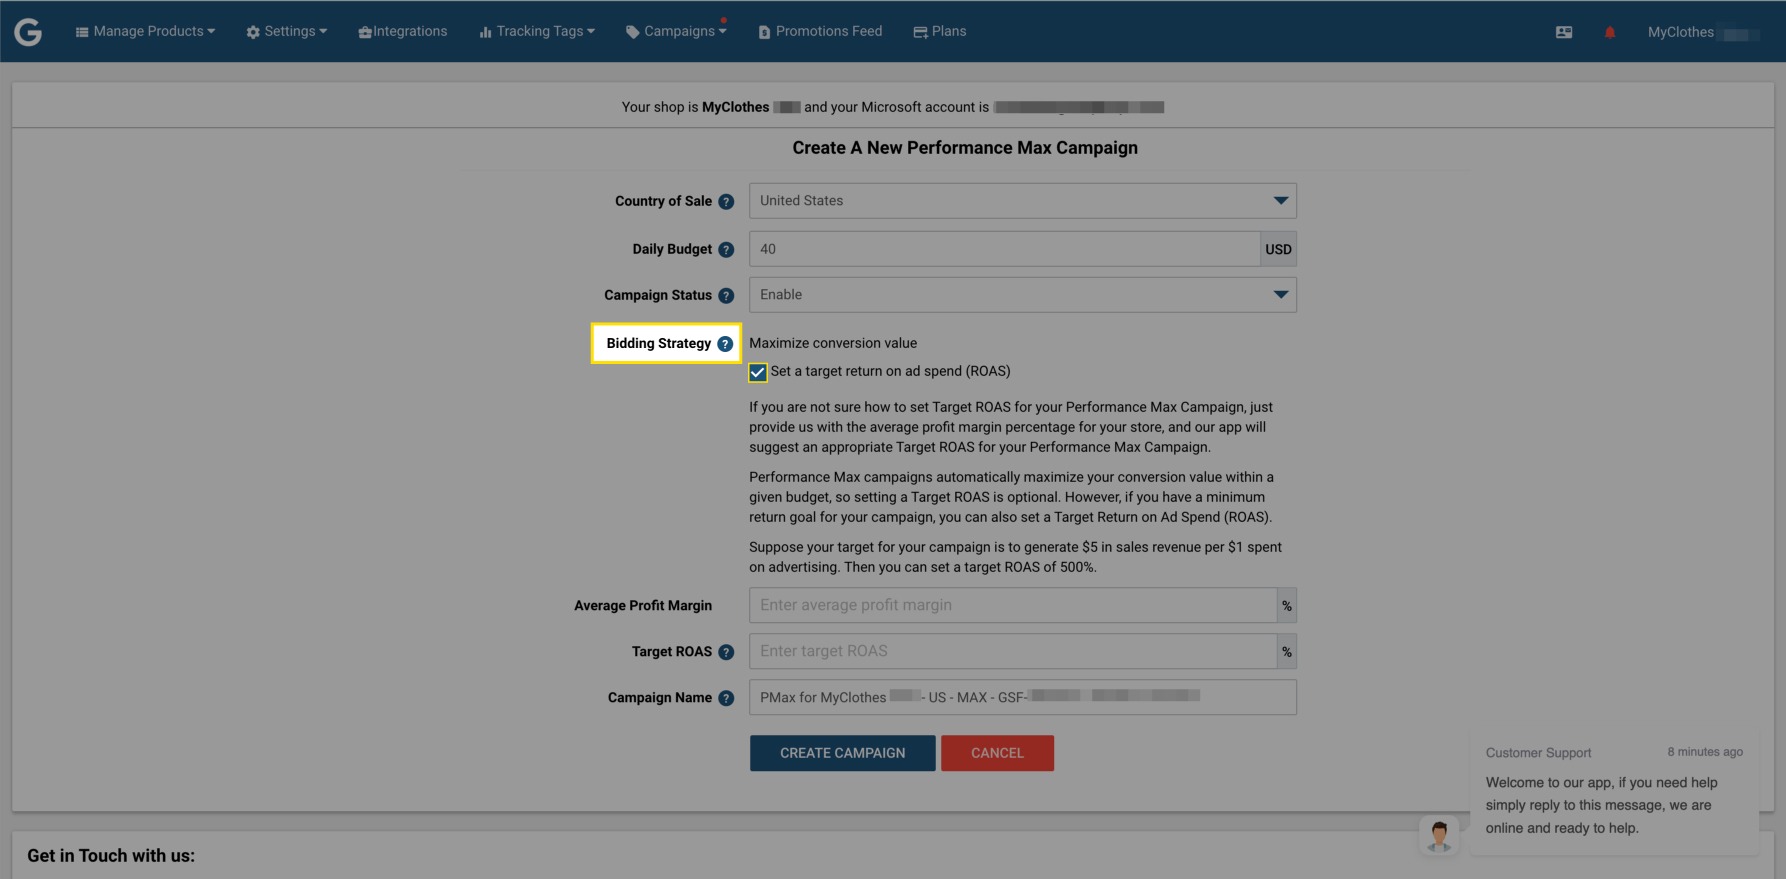Click the Manage Products list icon
1786x879 pixels.
tap(82, 32)
